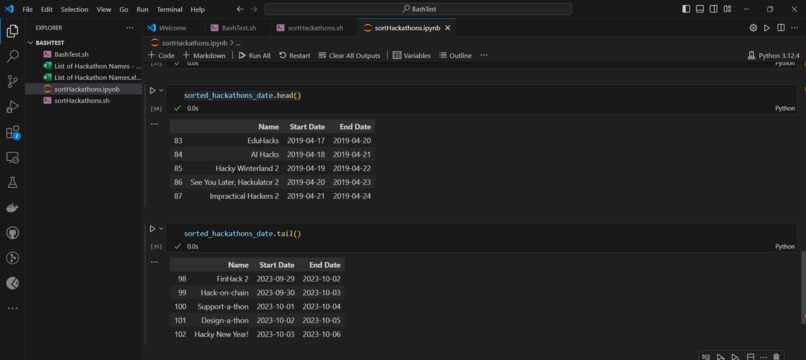Viewport: 806px width, 360px height.
Task: Open the Run and Debug view
Action: click(x=12, y=106)
